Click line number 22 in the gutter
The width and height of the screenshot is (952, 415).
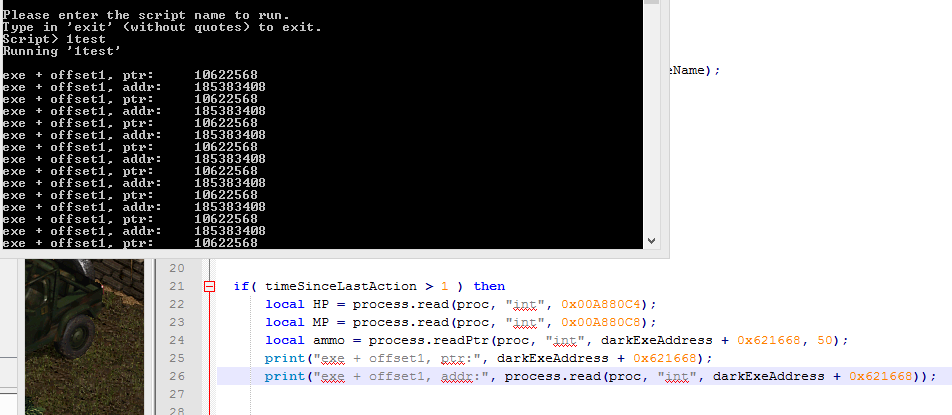[176, 304]
